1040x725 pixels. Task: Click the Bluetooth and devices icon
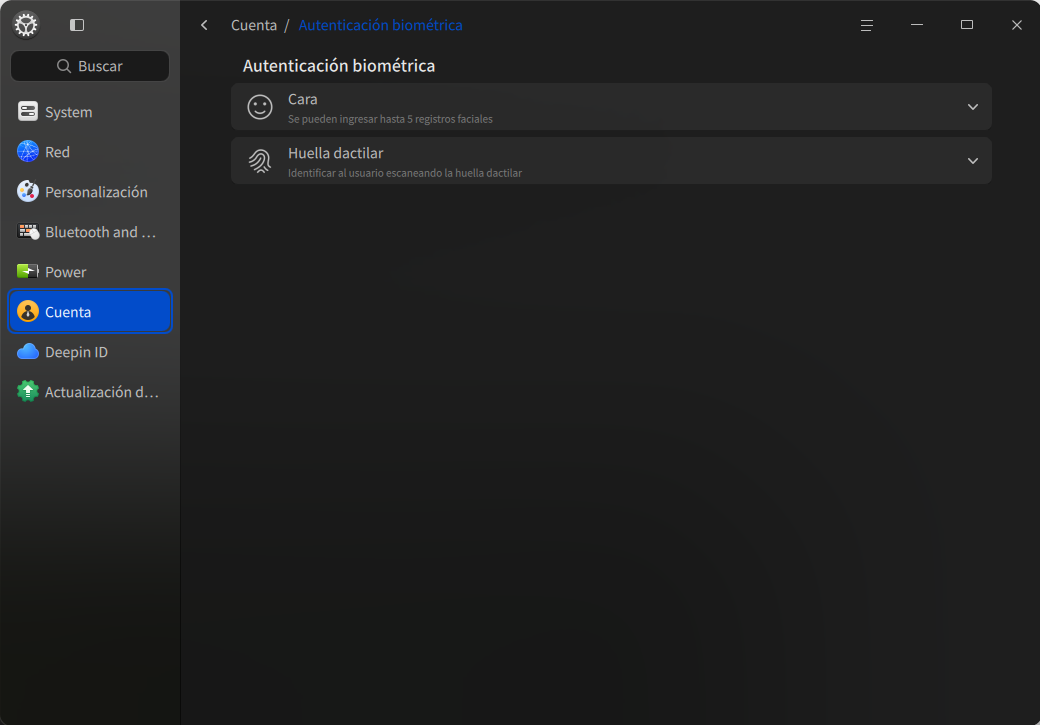click(x=28, y=231)
